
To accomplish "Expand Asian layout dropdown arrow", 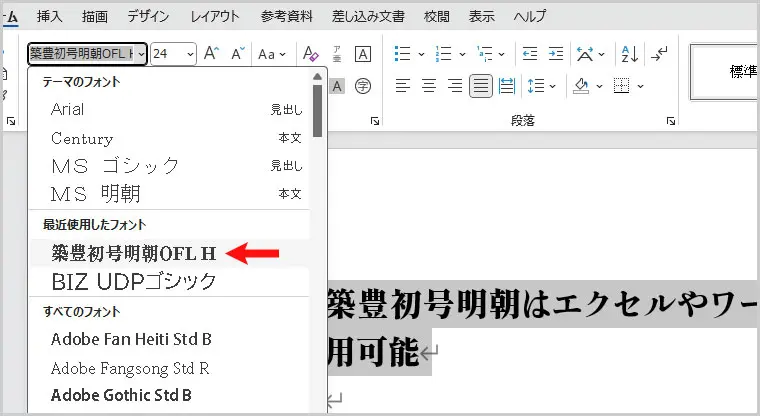I will tap(602, 54).
